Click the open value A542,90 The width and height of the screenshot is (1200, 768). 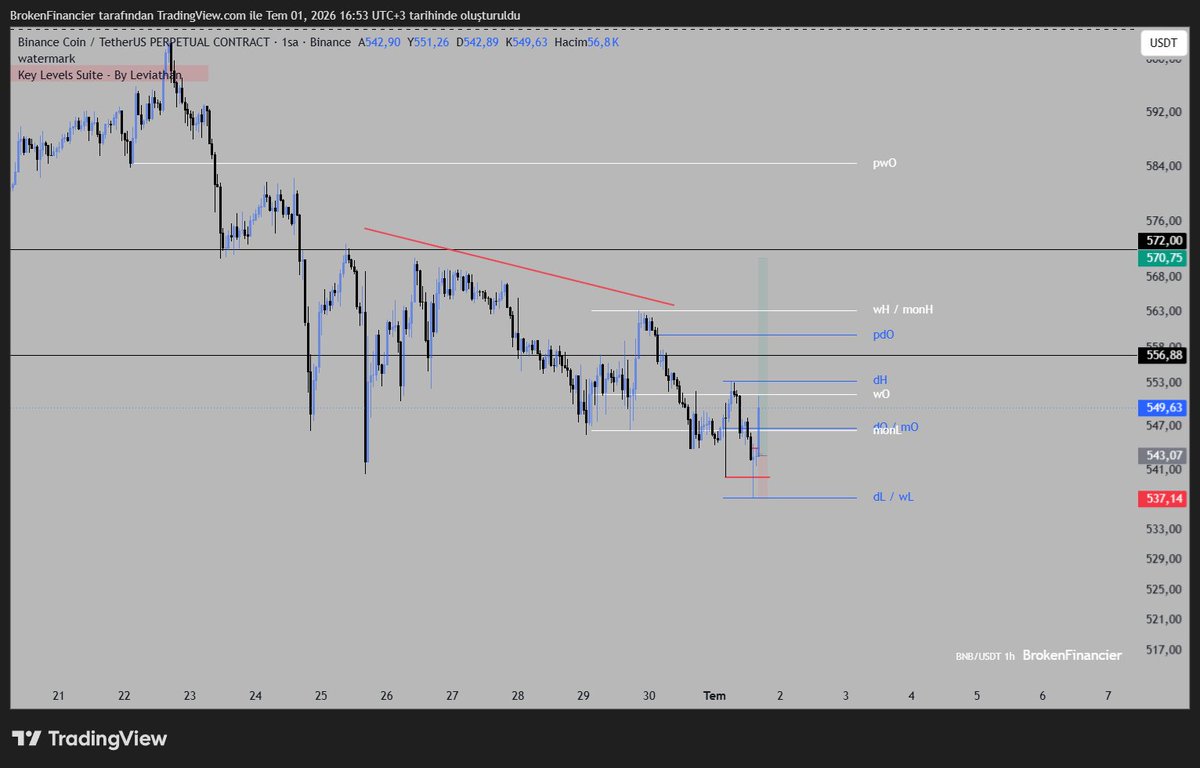tap(379, 42)
